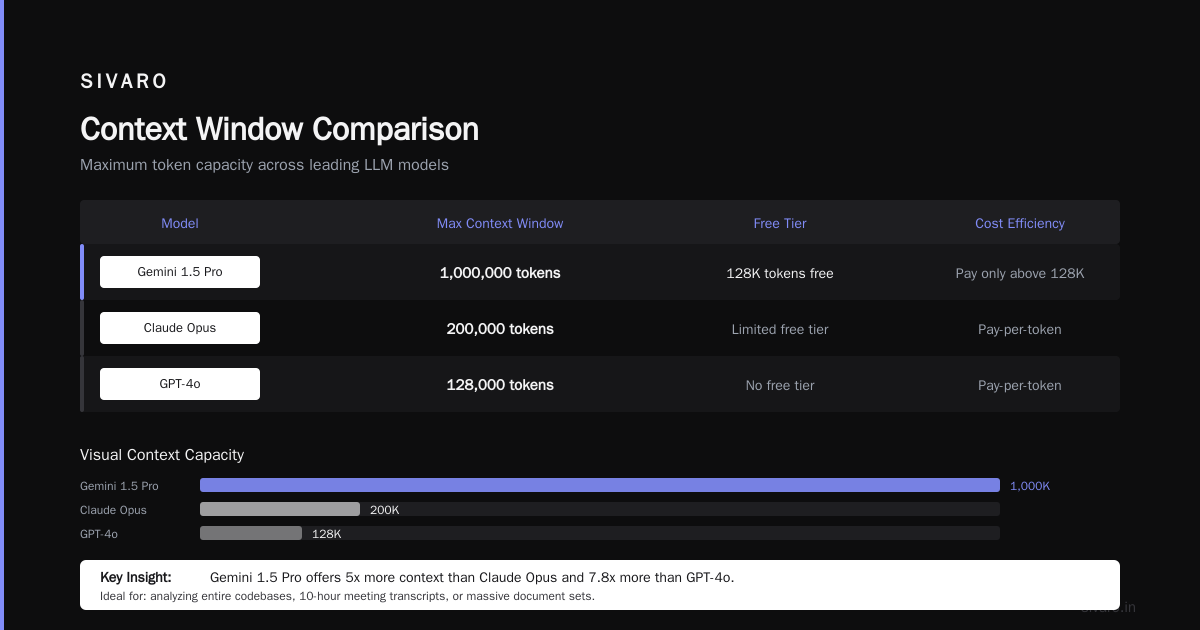Click the 200K bar value label
1200x630 pixels.
coord(384,510)
